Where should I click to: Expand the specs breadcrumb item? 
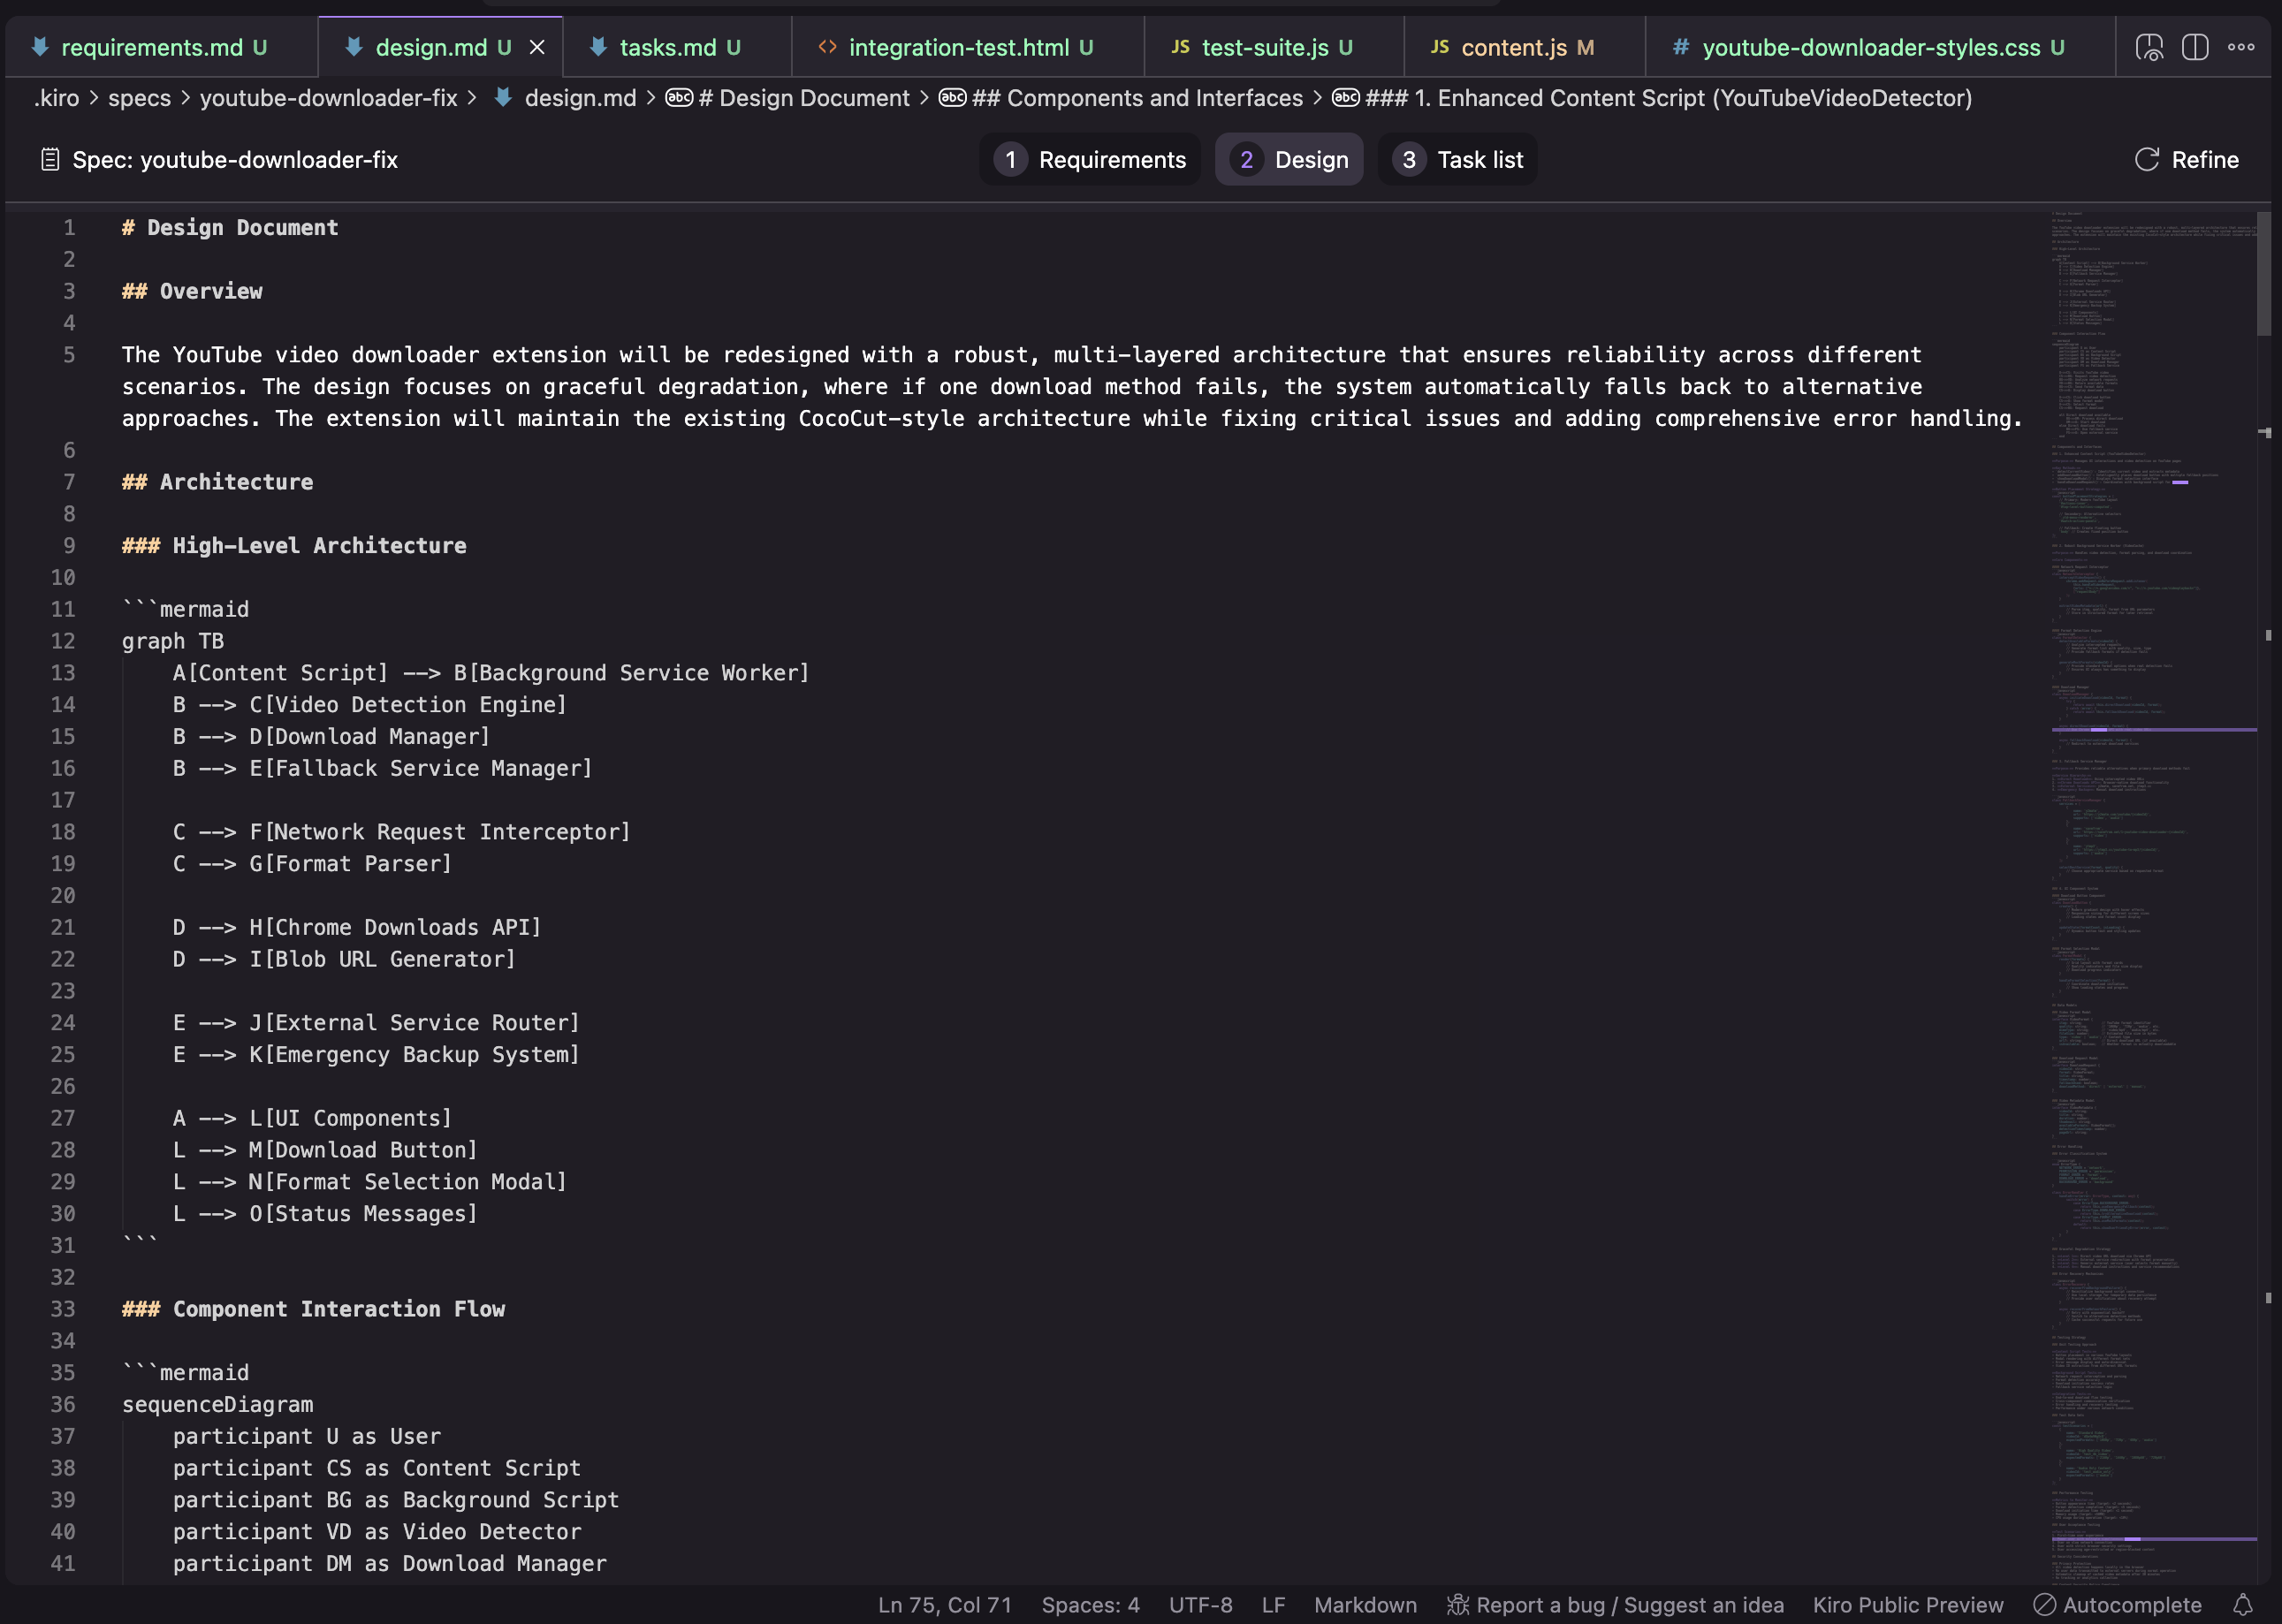tap(140, 98)
